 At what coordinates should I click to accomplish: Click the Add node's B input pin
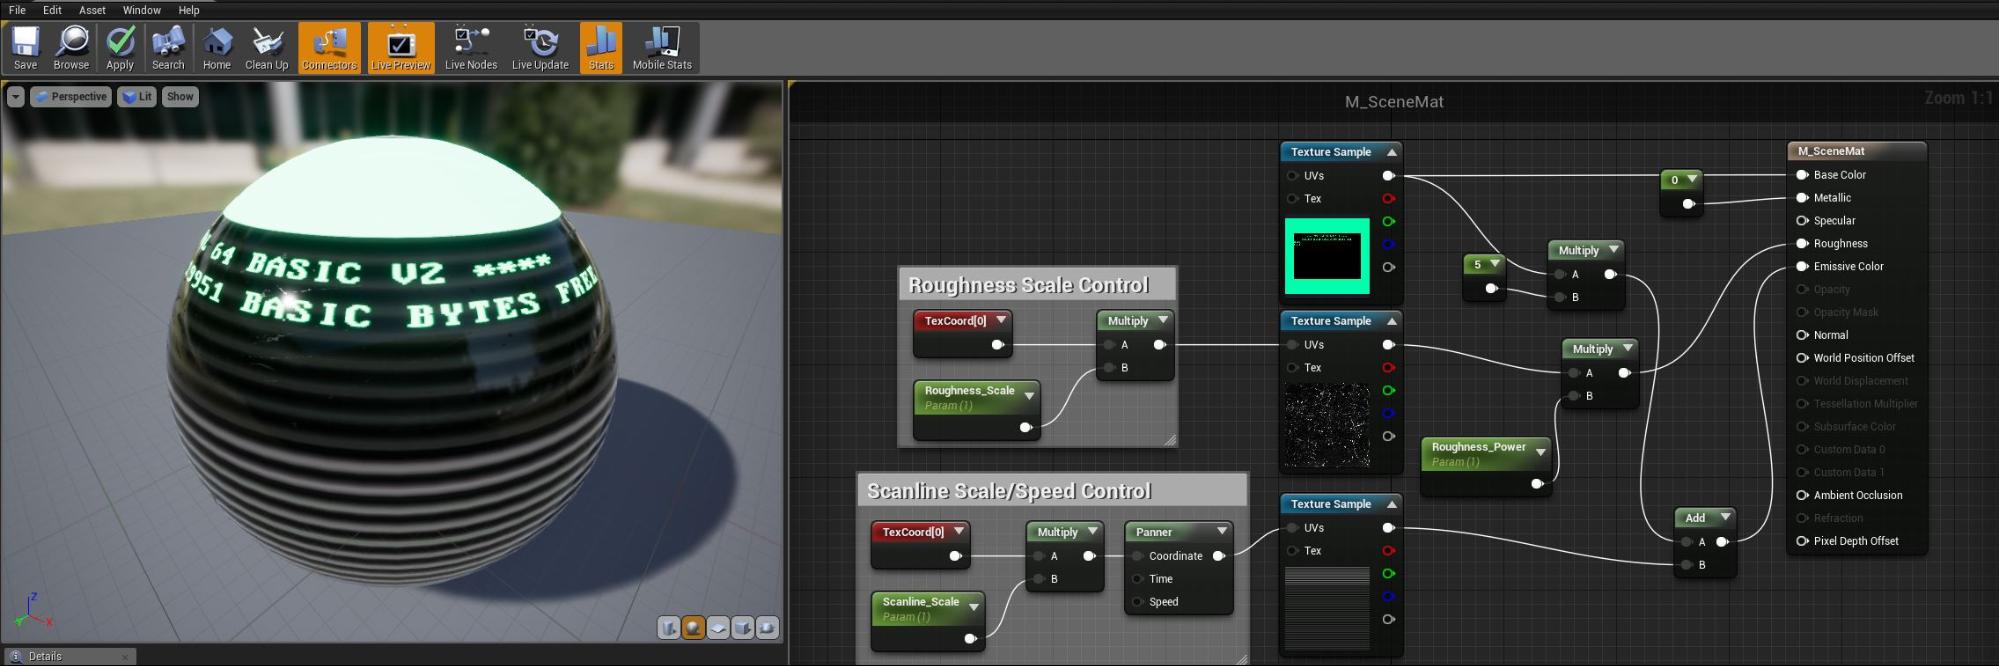click(1687, 565)
